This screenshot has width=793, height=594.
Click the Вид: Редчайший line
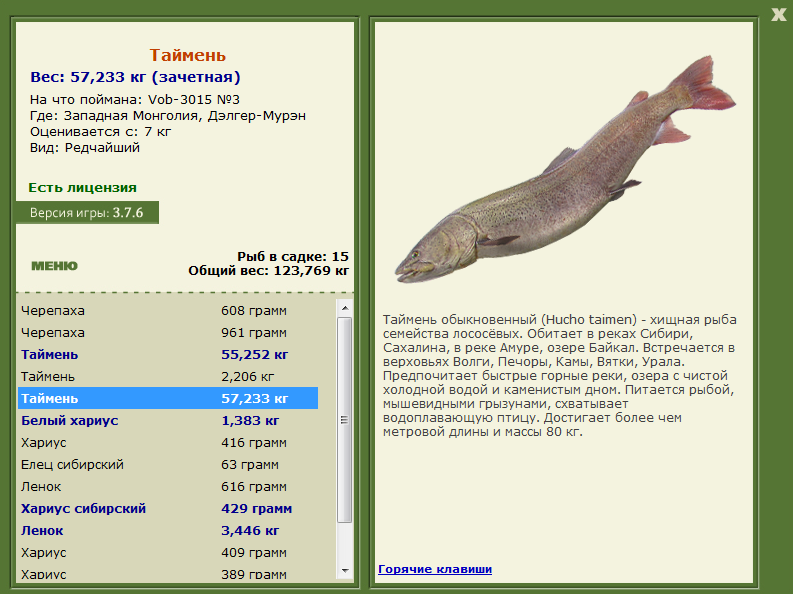(85, 148)
